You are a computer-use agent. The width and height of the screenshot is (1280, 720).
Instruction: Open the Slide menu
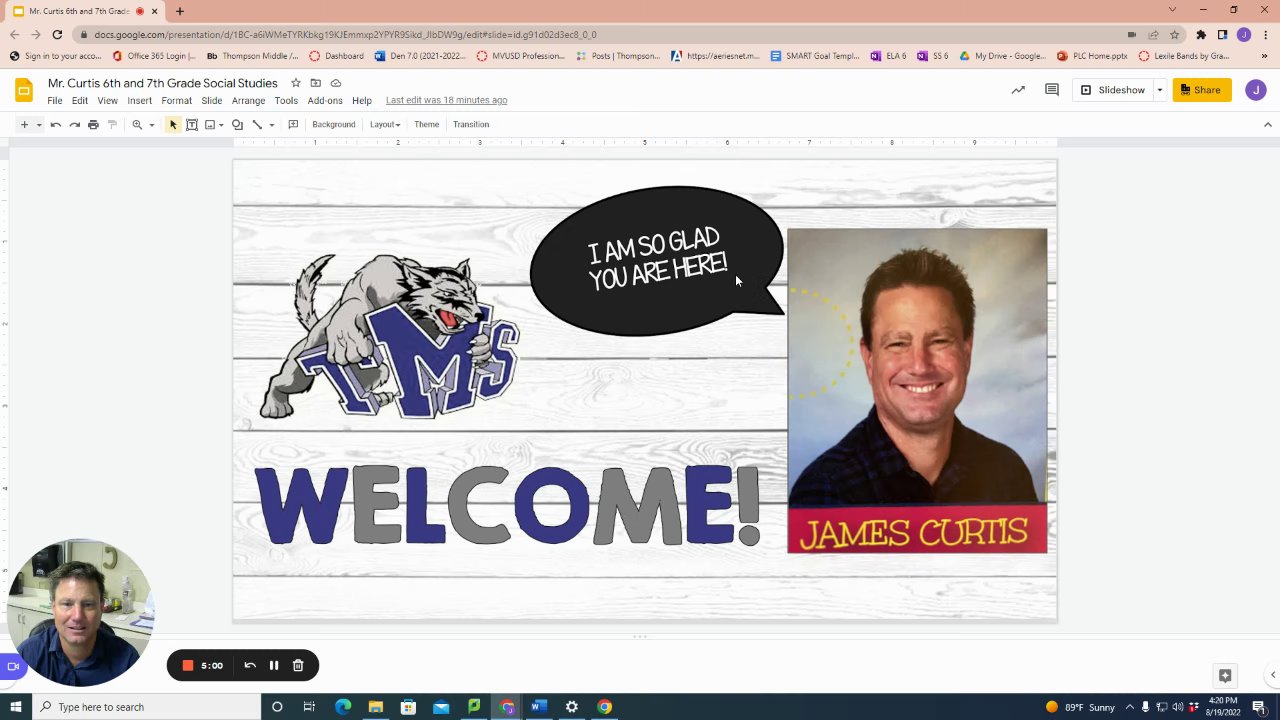(212, 101)
